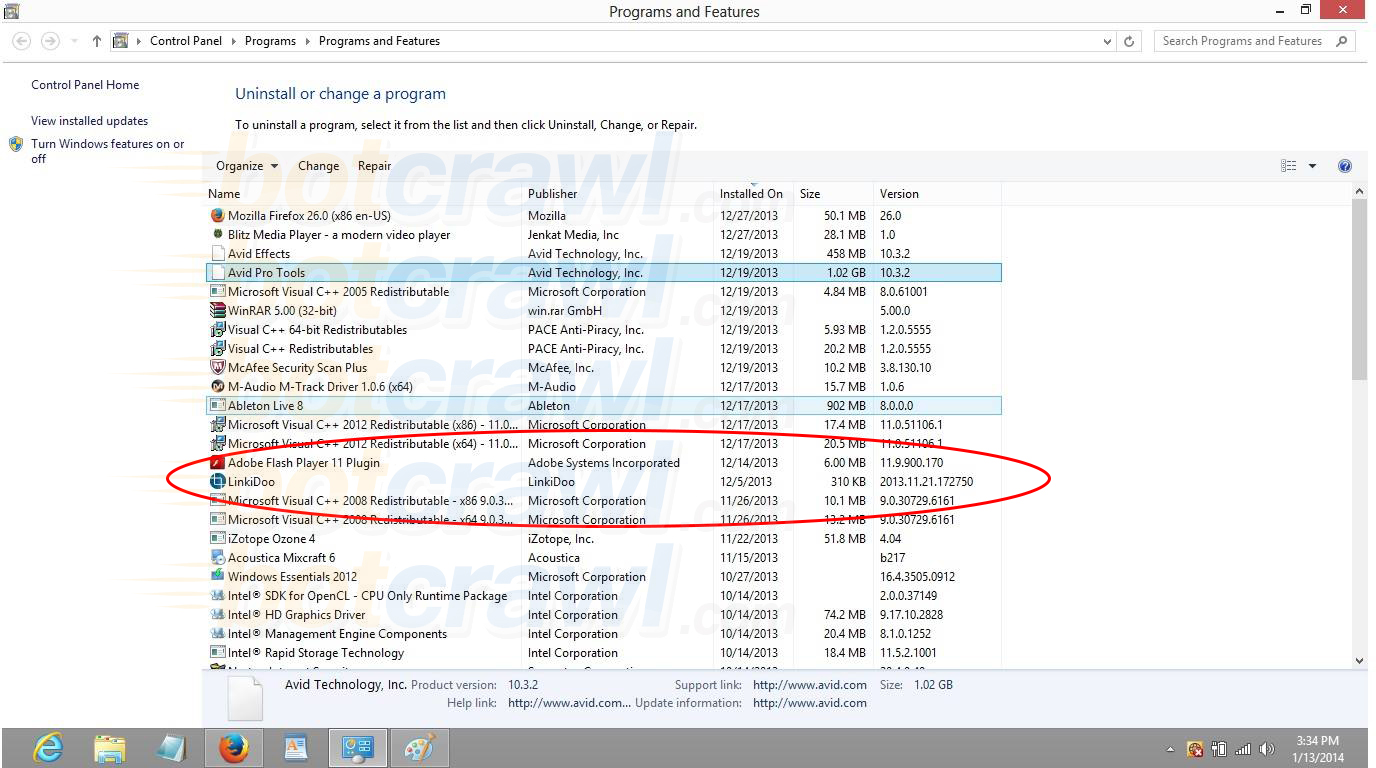
Task: Click the up one level arrow
Action: pyautogui.click(x=95, y=41)
